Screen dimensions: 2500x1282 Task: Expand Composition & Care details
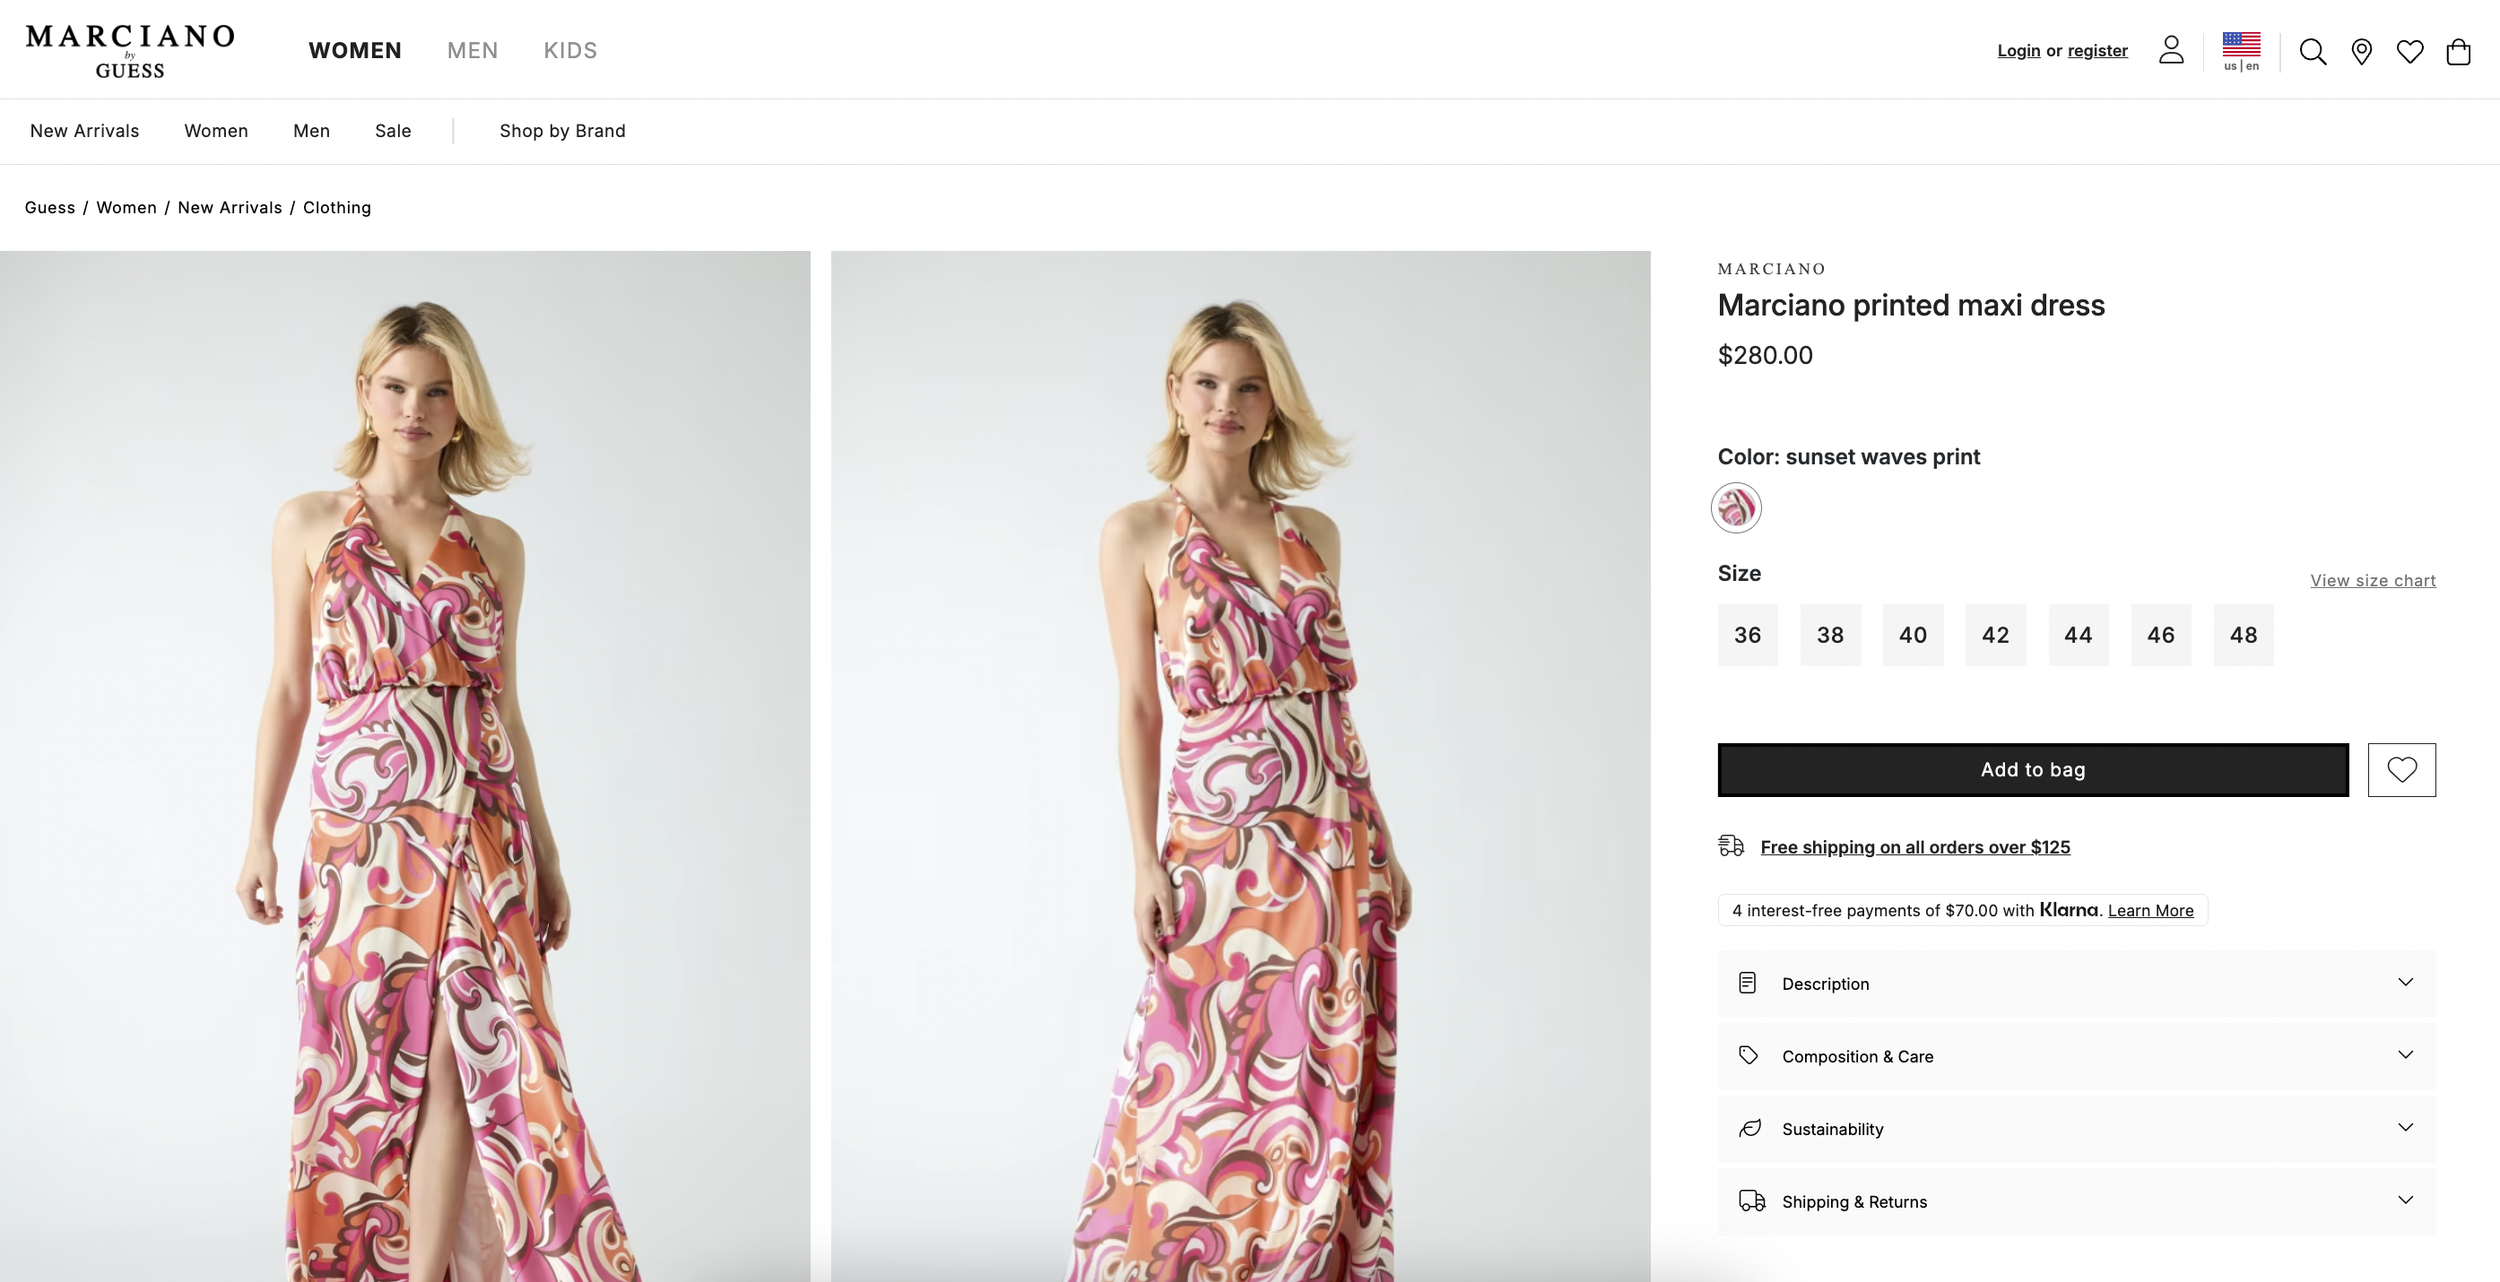[x=2076, y=1056]
